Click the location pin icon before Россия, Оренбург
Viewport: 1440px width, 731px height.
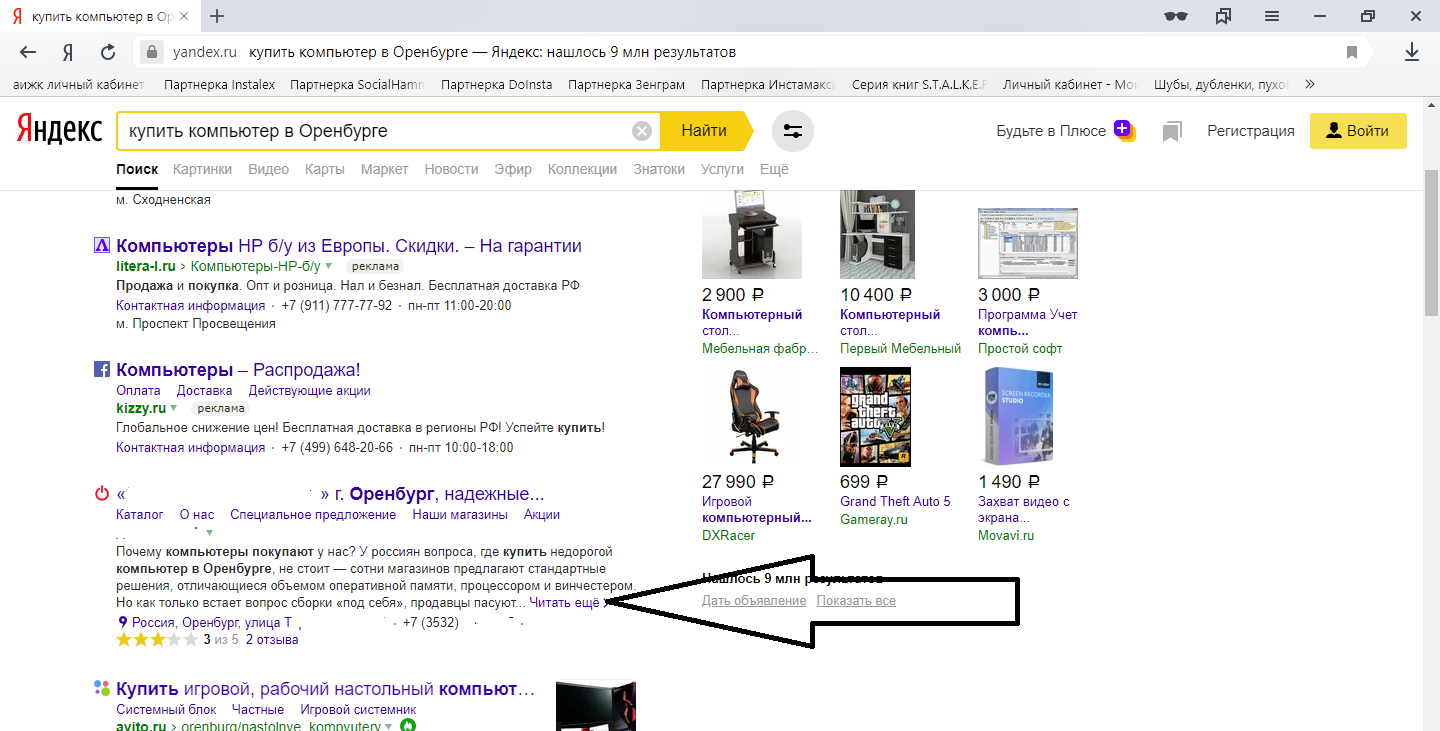[x=123, y=622]
